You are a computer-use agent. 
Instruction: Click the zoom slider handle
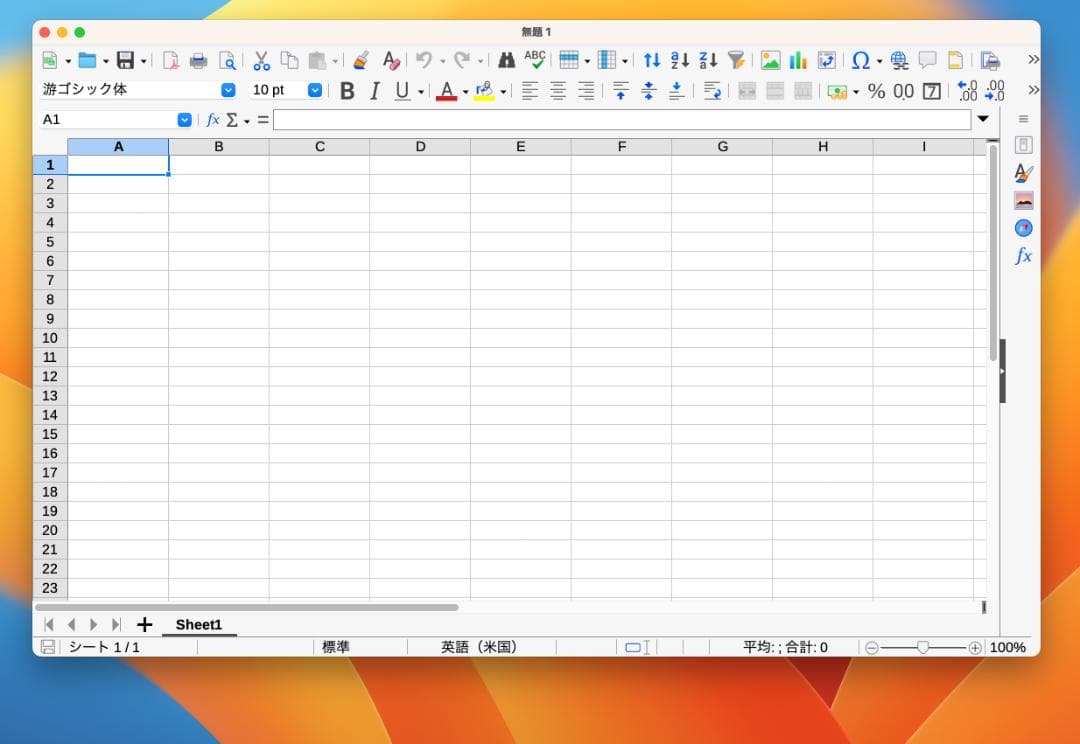(x=923, y=648)
